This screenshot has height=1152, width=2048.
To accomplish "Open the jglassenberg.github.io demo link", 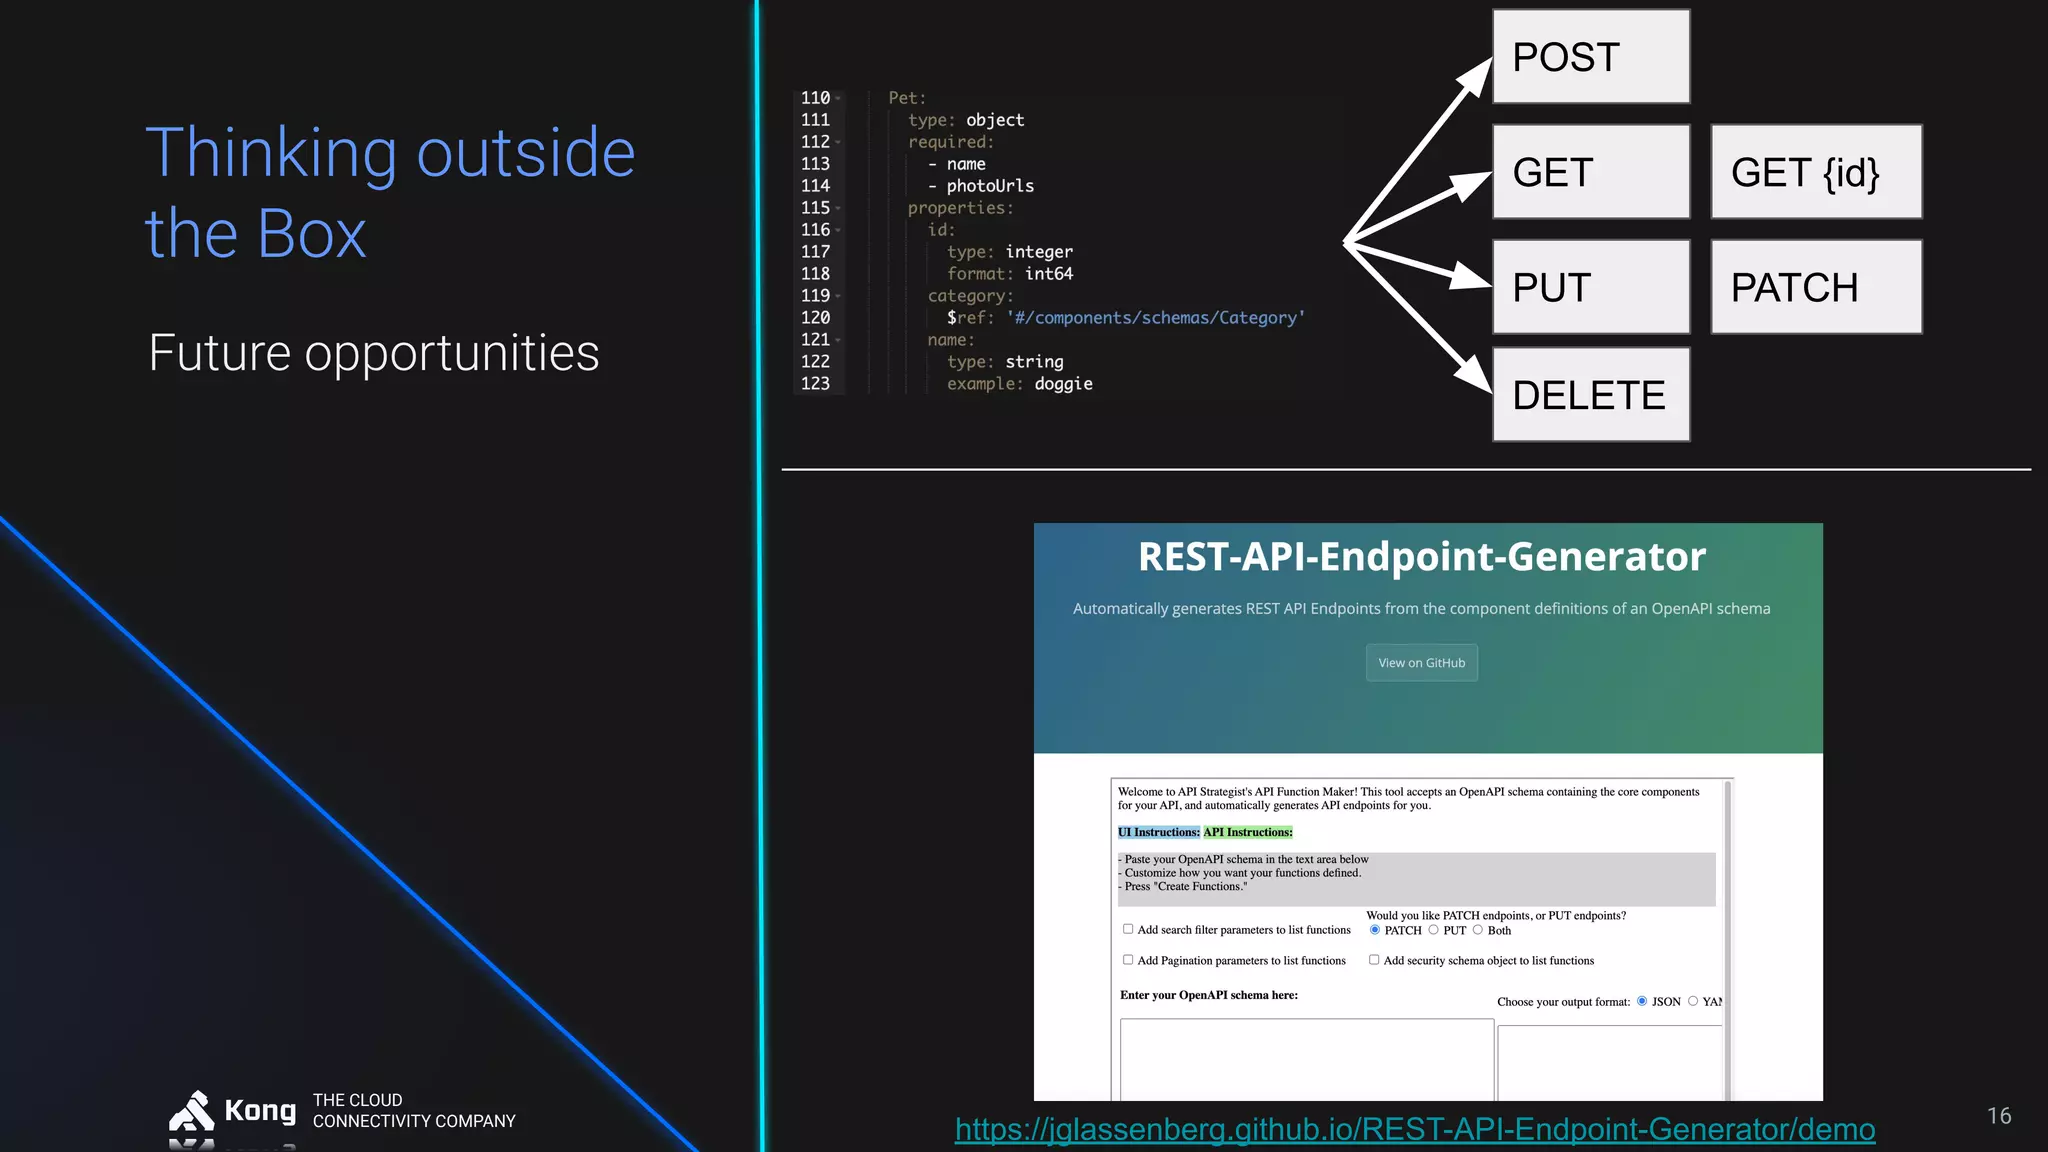I will point(1414,1129).
